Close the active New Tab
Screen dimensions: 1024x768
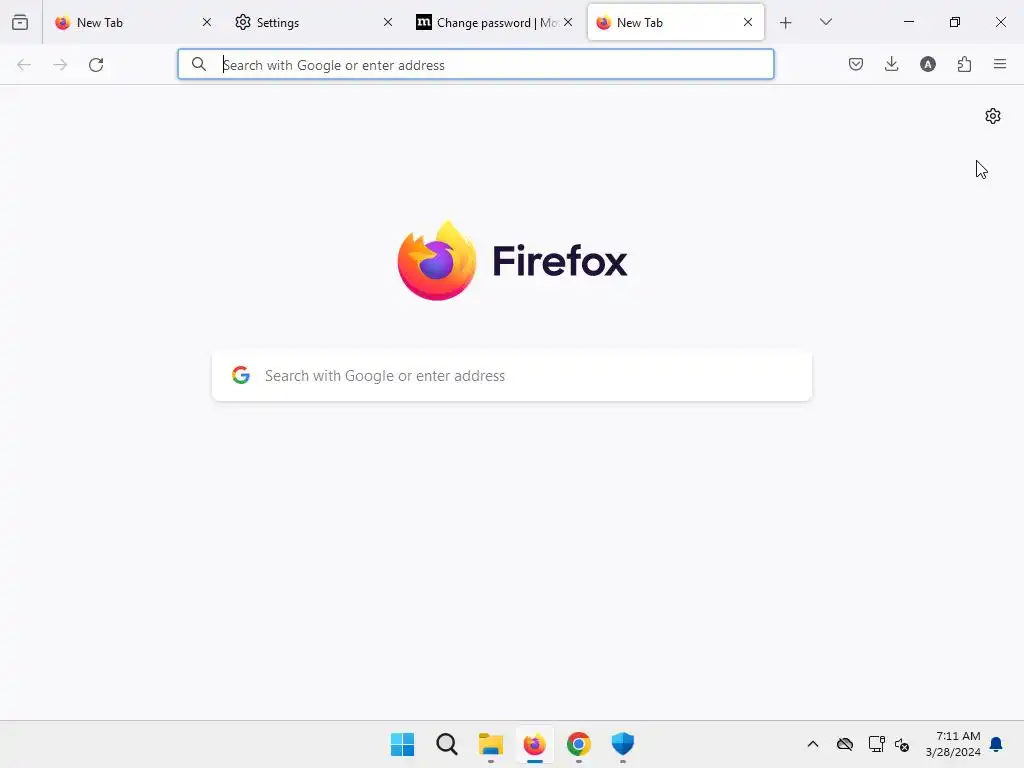pyautogui.click(x=748, y=22)
